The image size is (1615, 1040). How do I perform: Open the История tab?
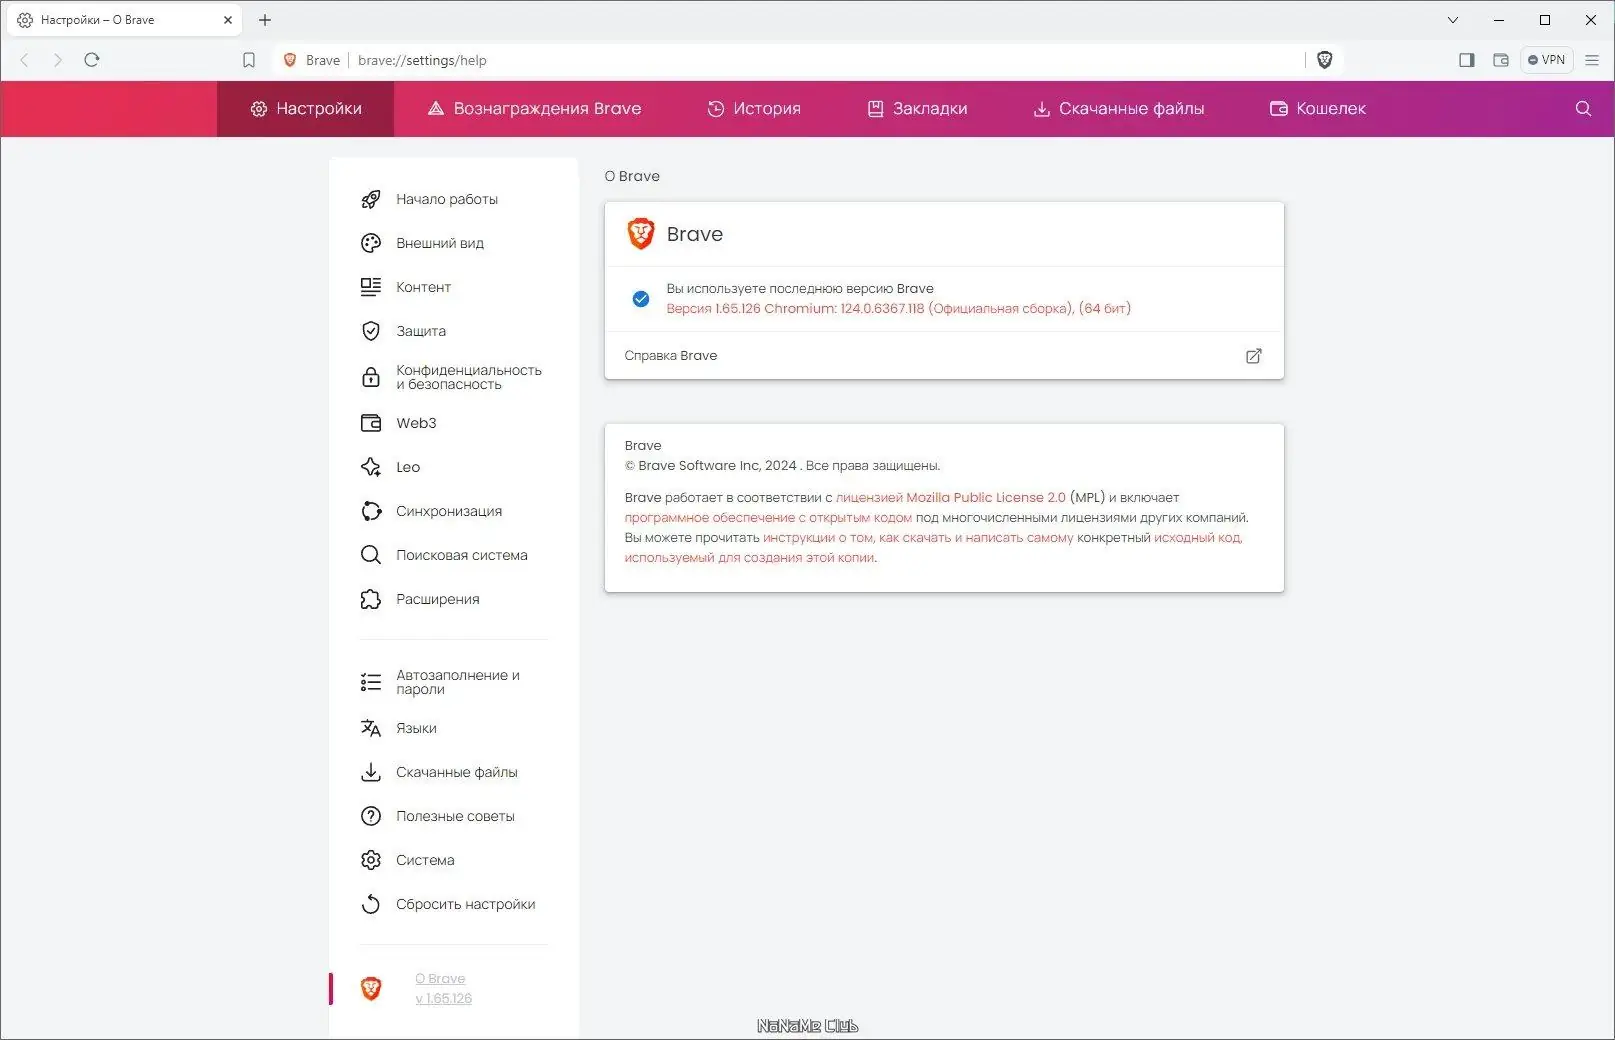(x=754, y=109)
